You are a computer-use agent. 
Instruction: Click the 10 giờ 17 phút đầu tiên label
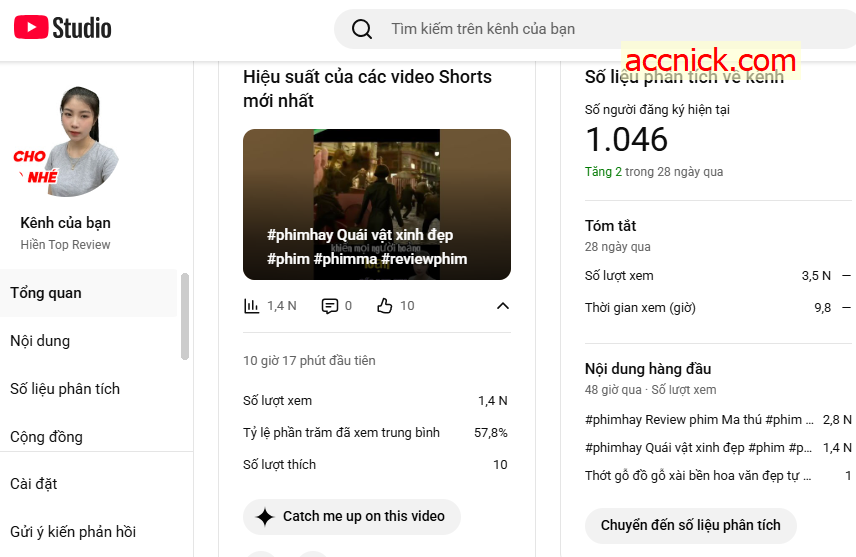309,360
